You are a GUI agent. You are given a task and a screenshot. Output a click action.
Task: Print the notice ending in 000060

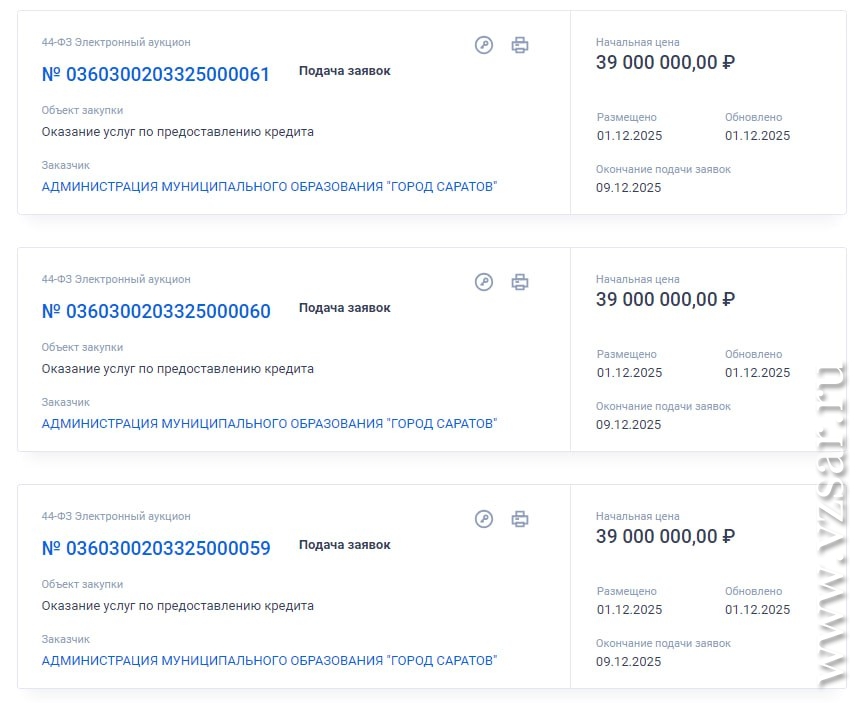point(520,282)
